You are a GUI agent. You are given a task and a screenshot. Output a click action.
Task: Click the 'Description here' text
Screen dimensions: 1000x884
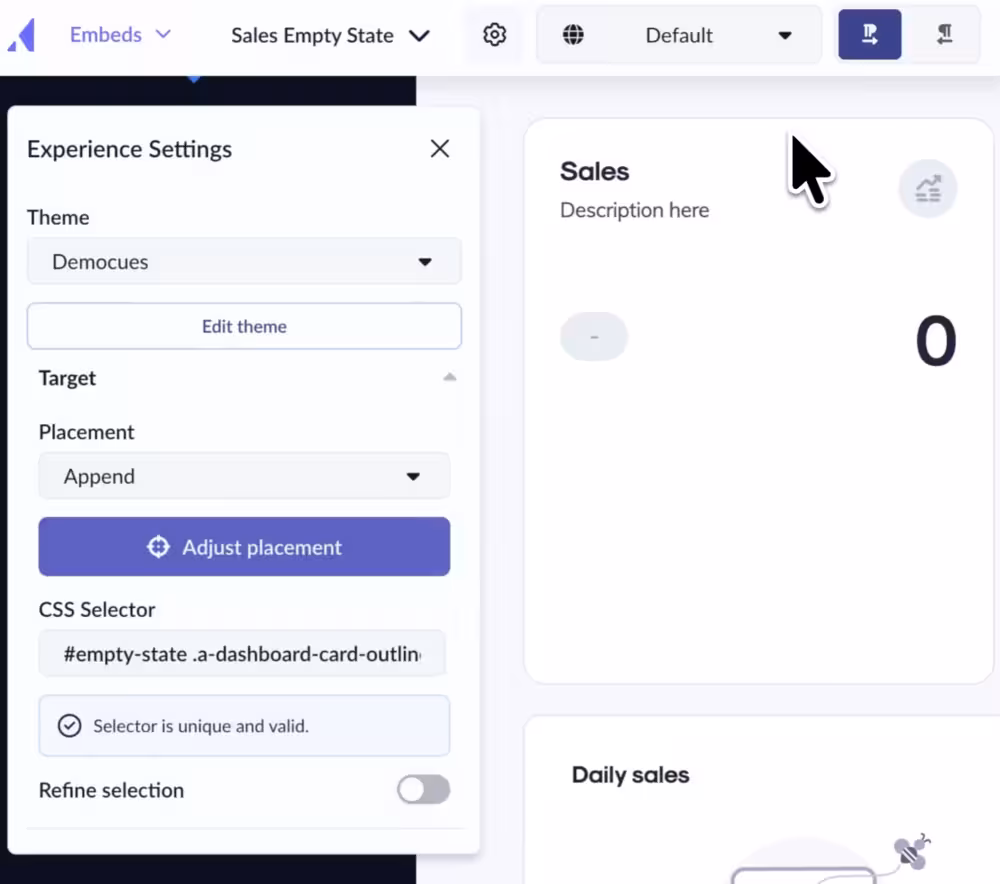coord(634,210)
